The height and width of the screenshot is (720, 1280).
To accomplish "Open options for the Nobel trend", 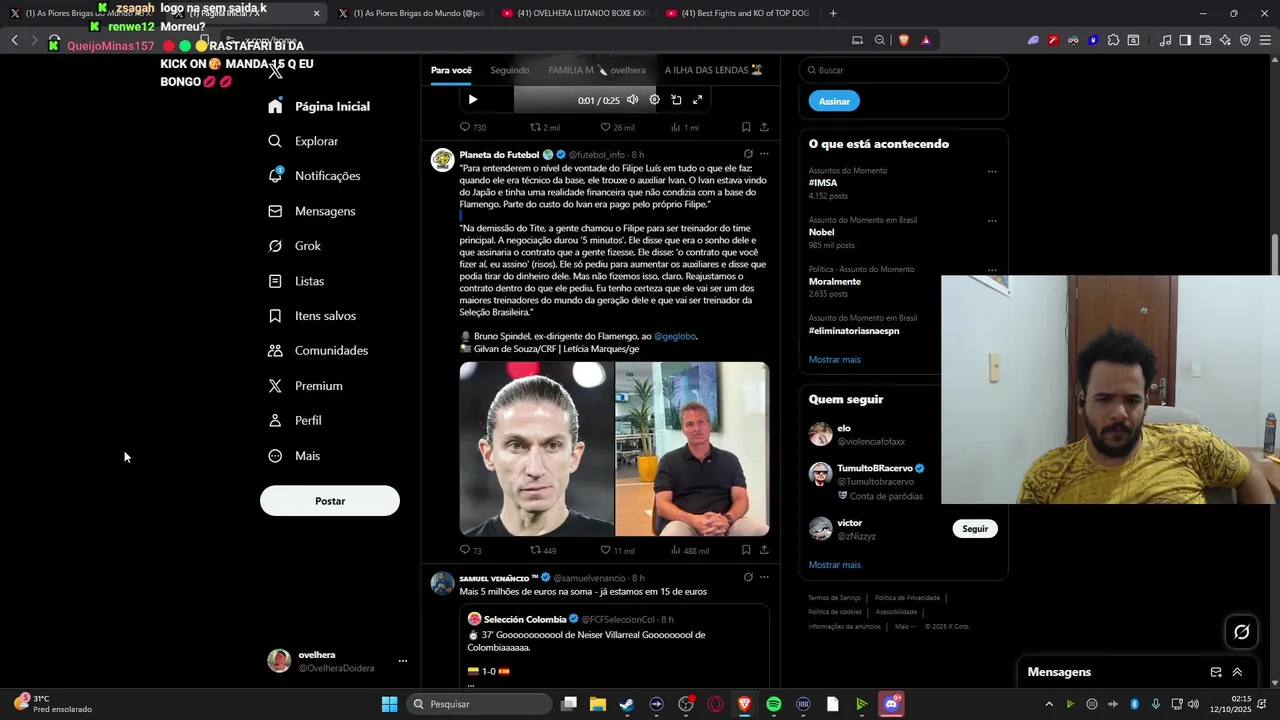I will (992, 220).
